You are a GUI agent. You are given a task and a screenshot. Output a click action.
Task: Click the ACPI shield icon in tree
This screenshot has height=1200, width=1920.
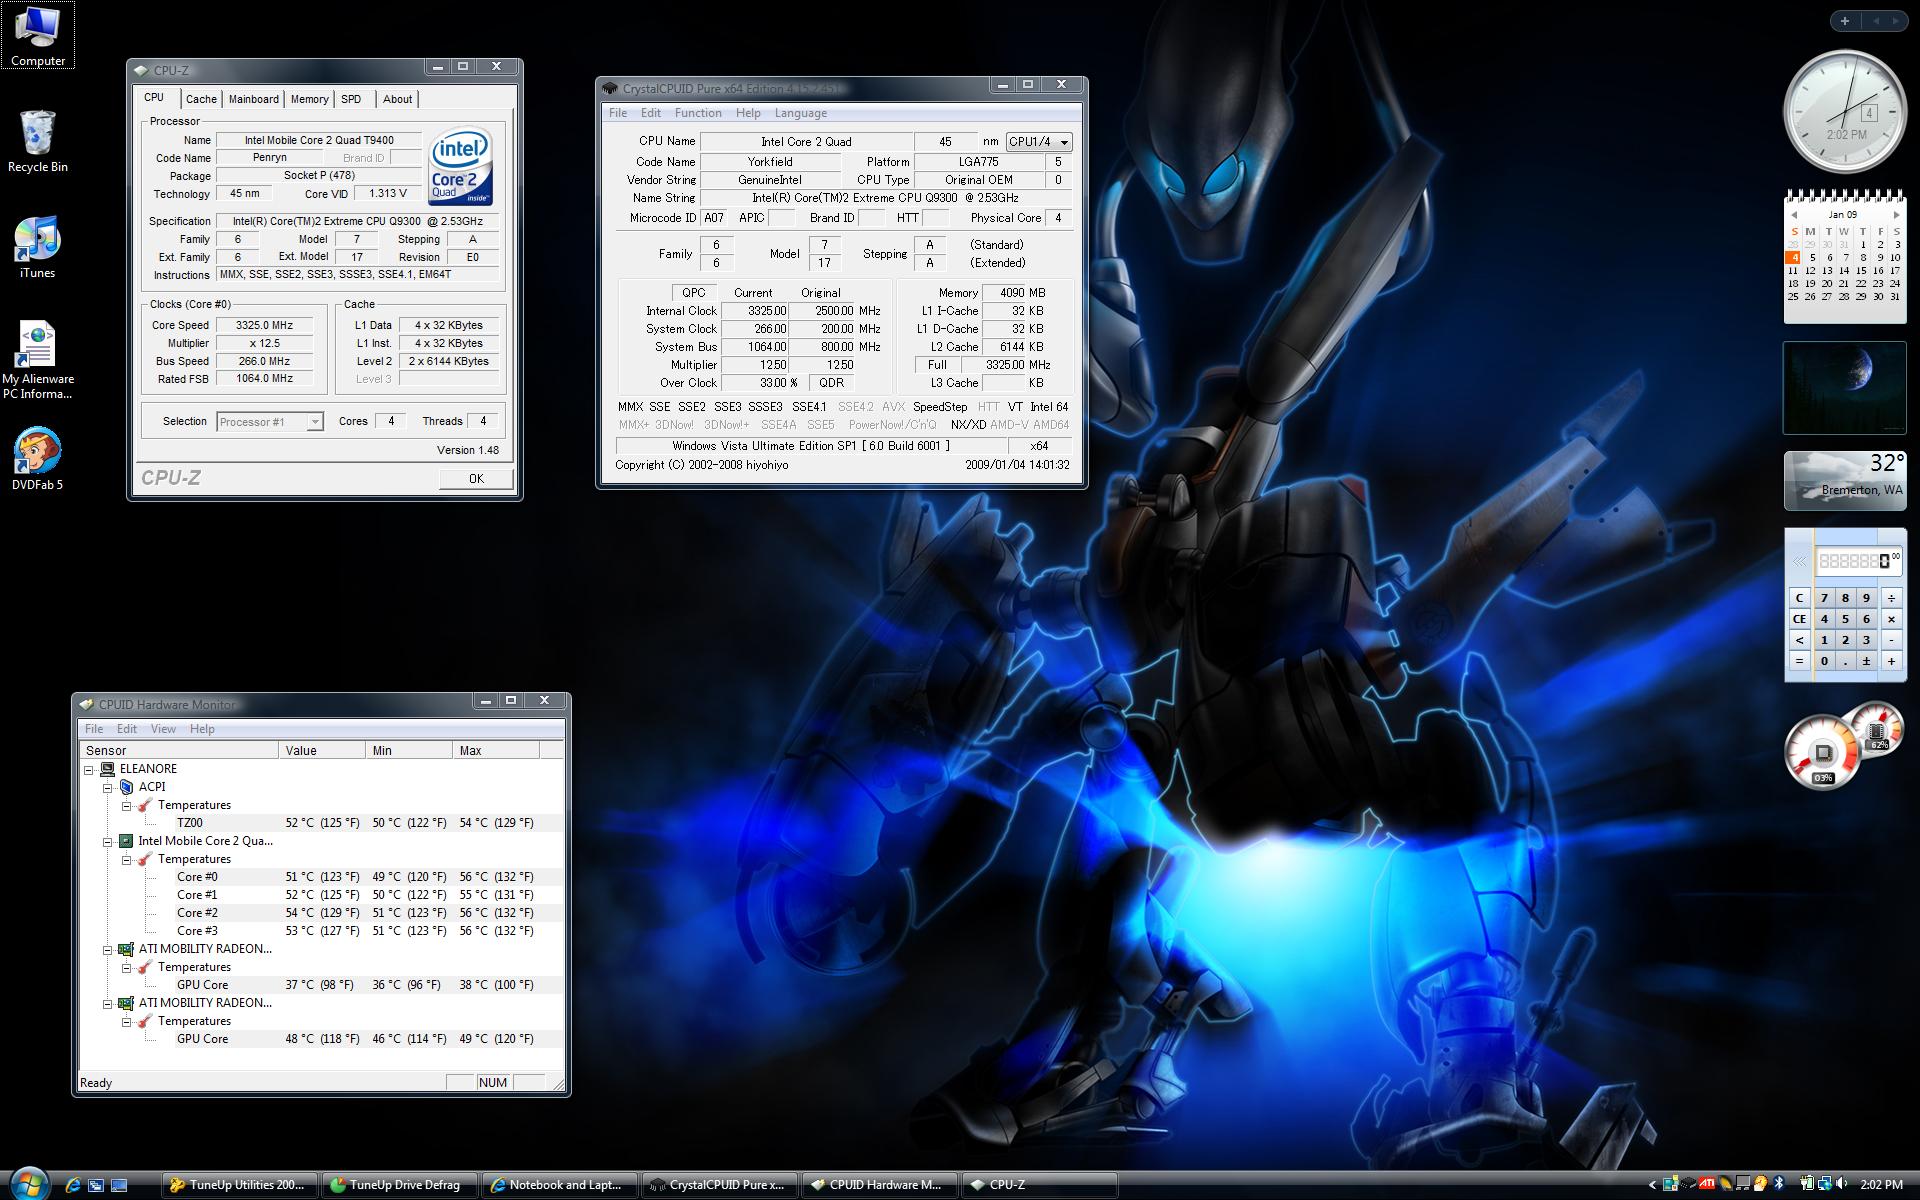point(126,787)
